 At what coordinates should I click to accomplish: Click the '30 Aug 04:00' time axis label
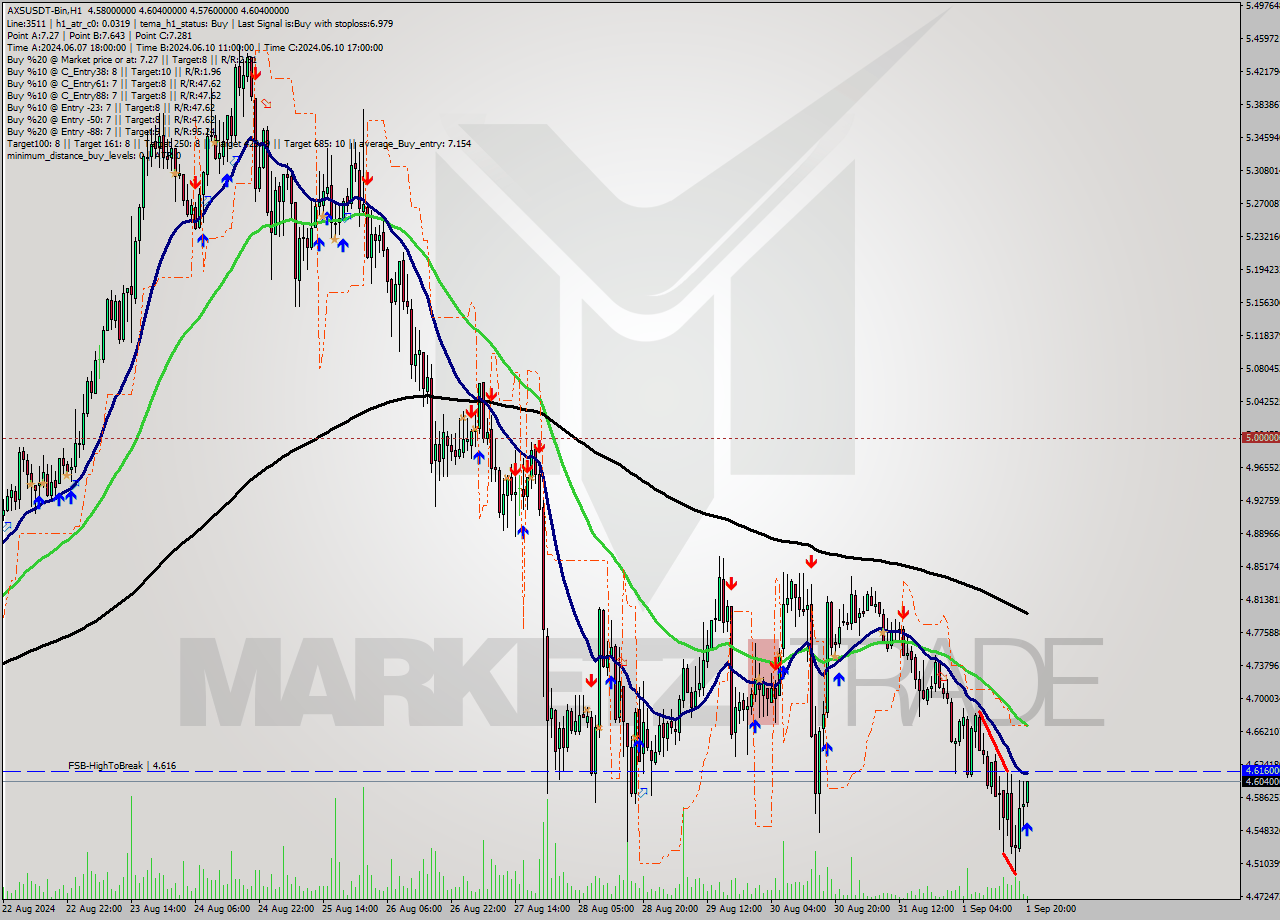tap(797, 908)
